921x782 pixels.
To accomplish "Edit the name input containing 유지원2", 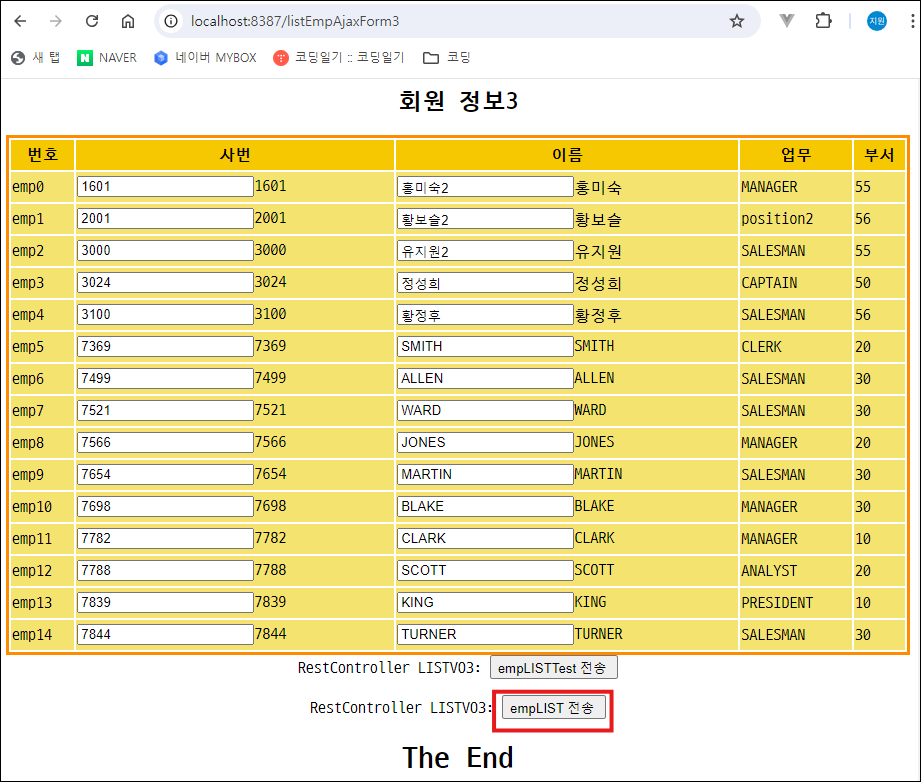I will [x=485, y=251].
